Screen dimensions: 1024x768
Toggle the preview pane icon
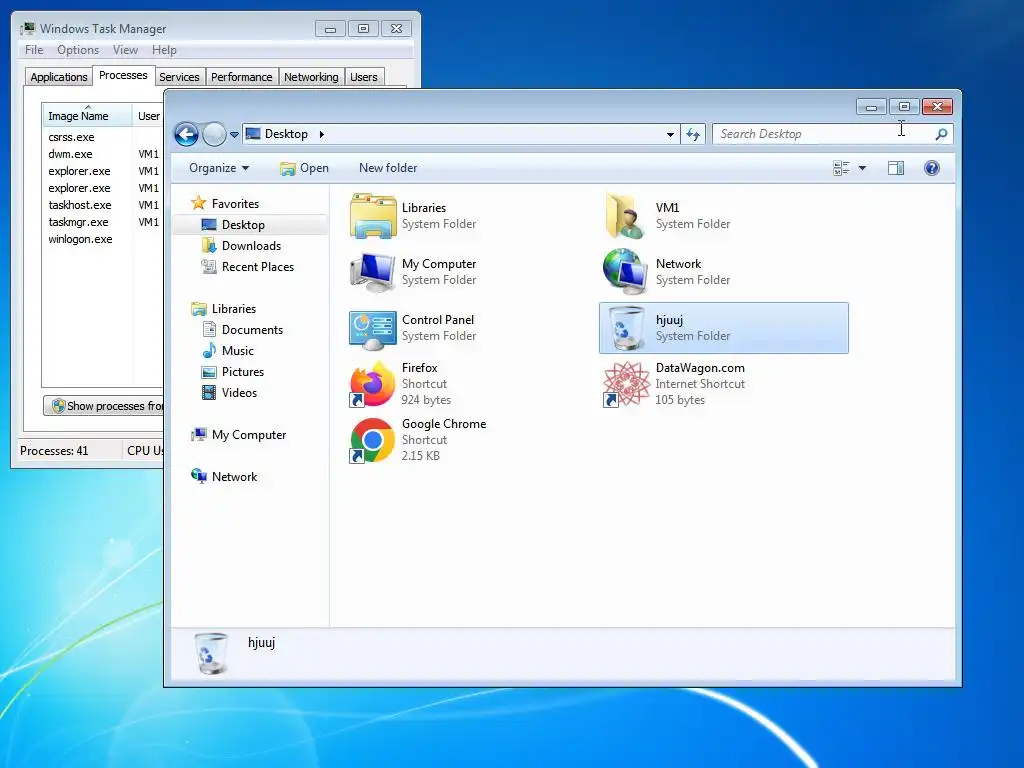[896, 168]
